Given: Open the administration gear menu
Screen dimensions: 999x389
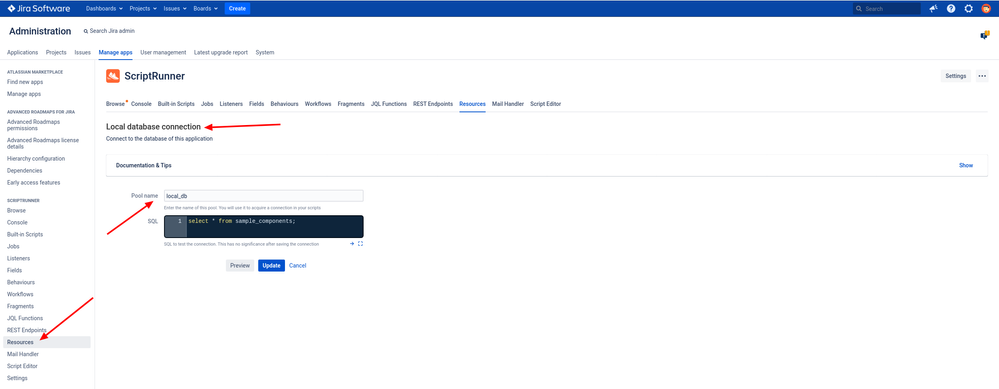Looking at the screenshot, I should (x=968, y=9).
